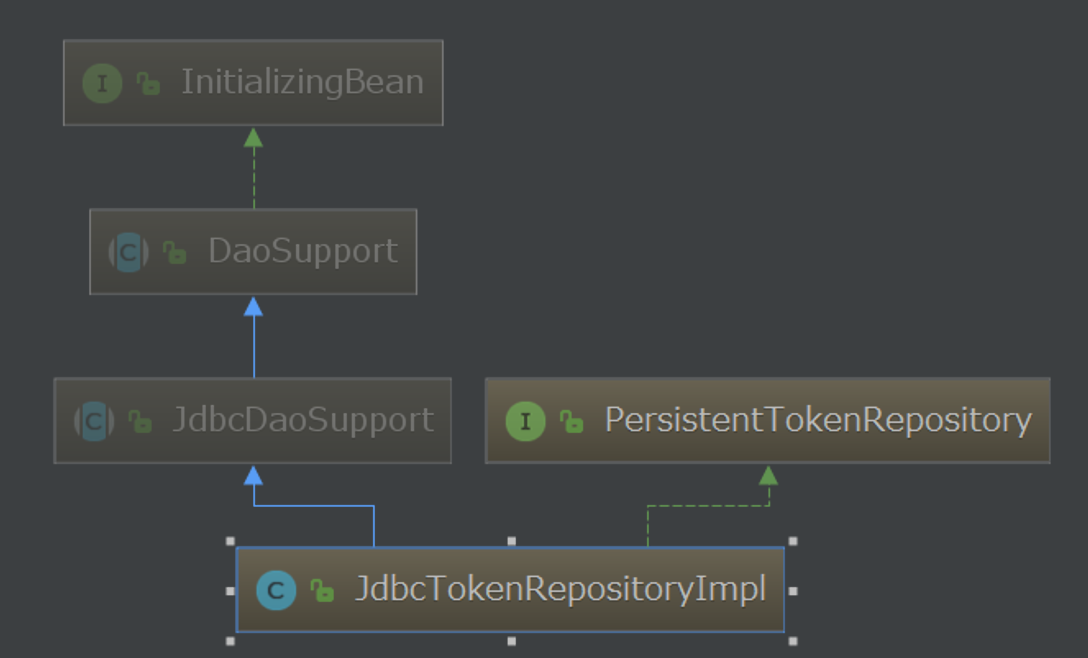Click the blue arrowhead beneath the JdbcDaoSupport node

[x=254, y=475]
